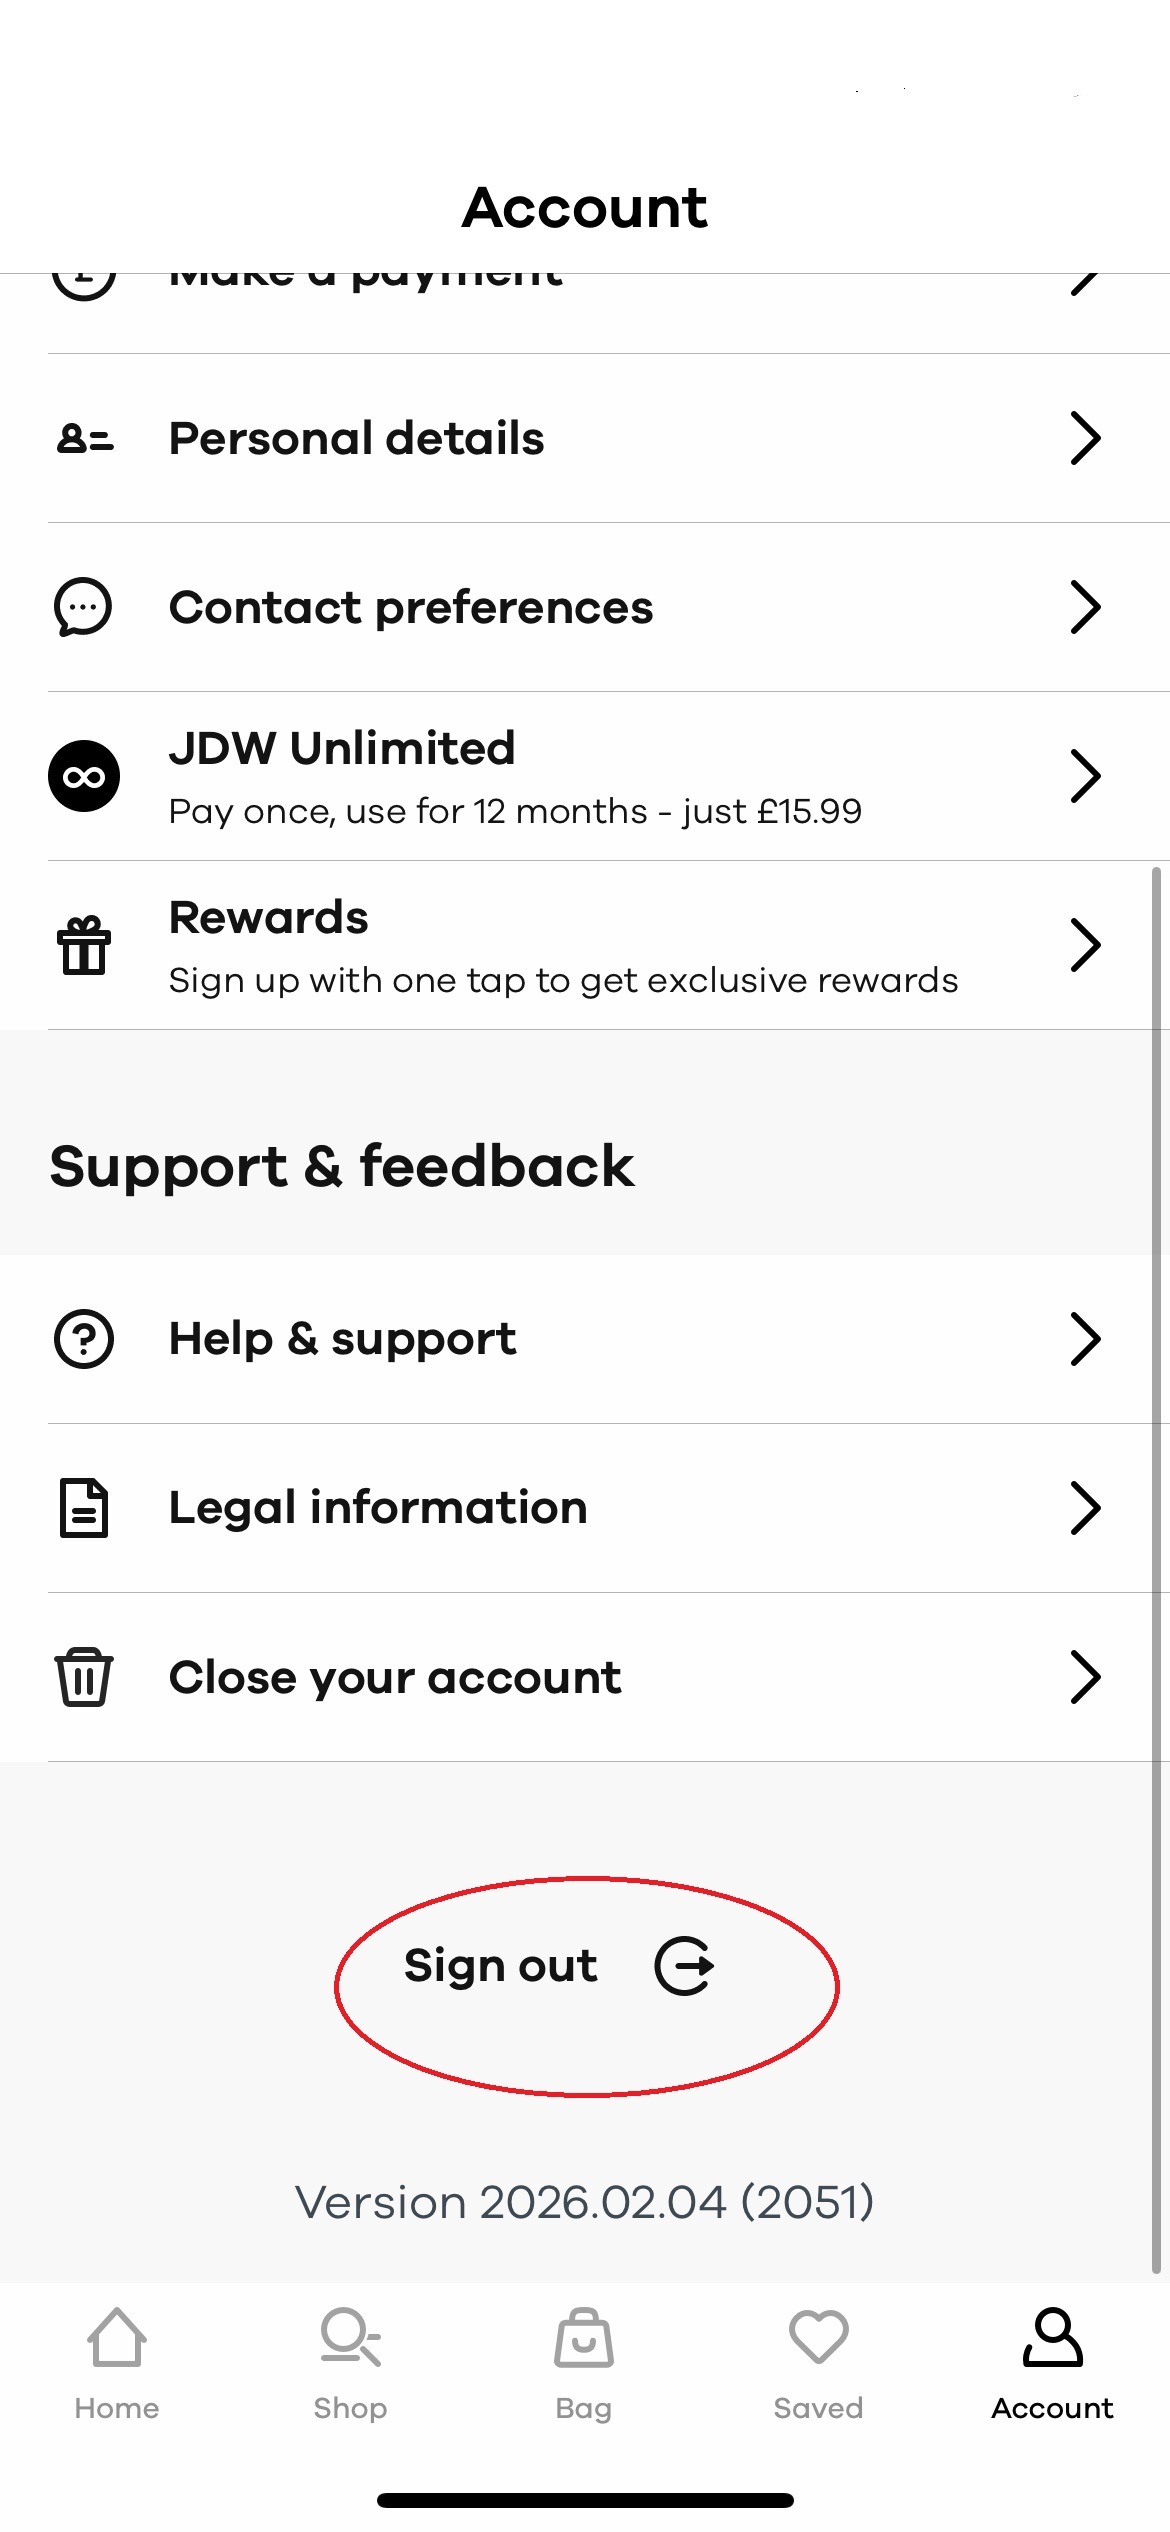Select Close your account option
This screenshot has width=1170, height=2532.
[x=395, y=1677]
